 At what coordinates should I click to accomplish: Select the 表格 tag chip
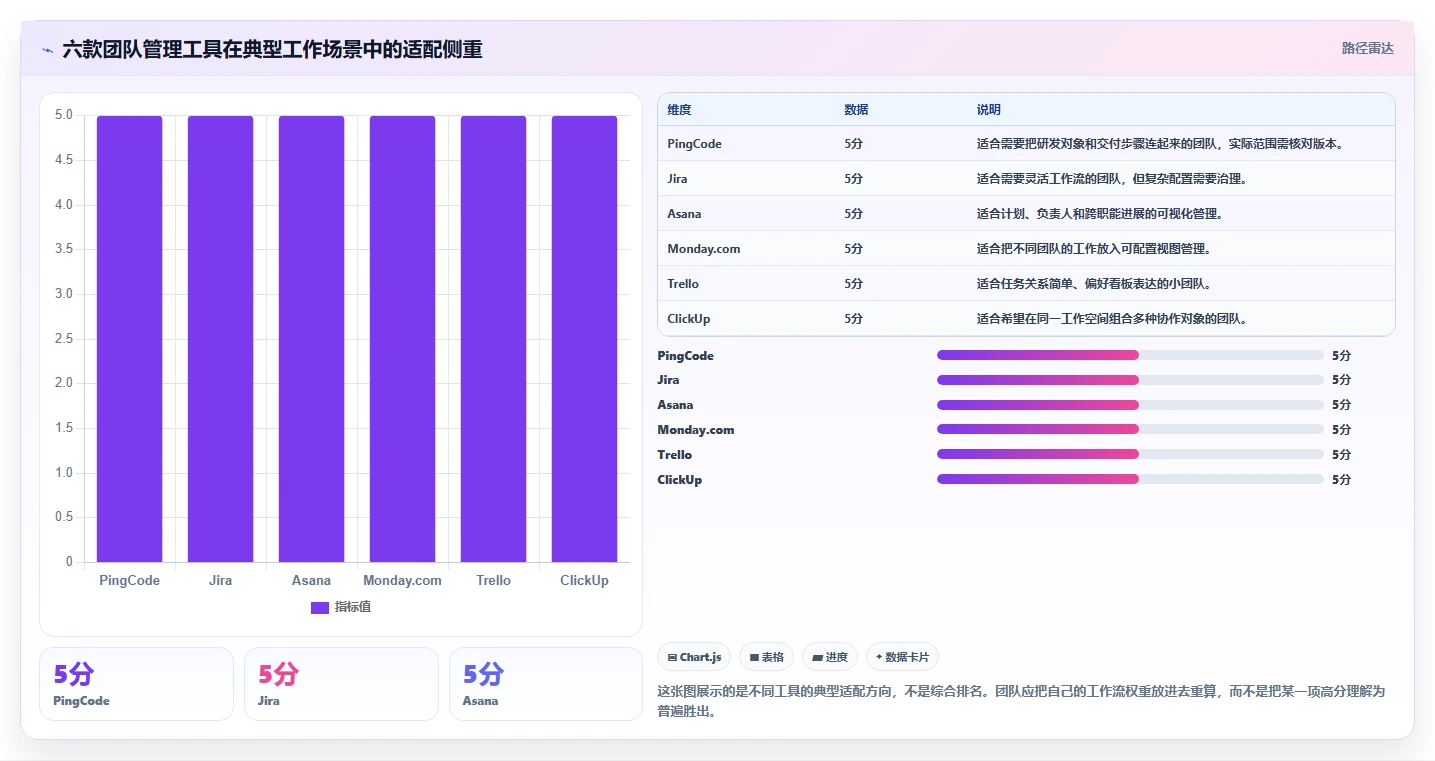(x=766, y=657)
